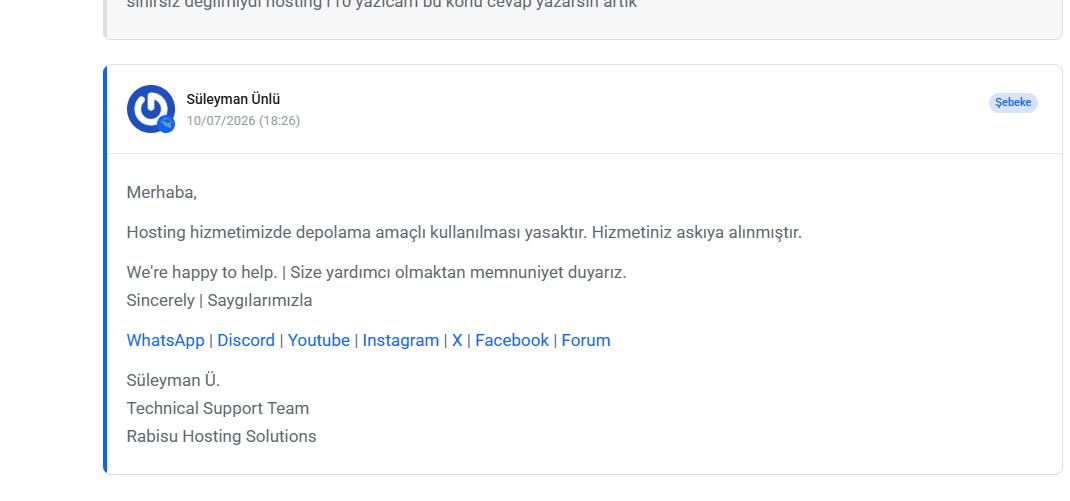
Task: Click the "Technical Support Team" text
Action: 218,408
